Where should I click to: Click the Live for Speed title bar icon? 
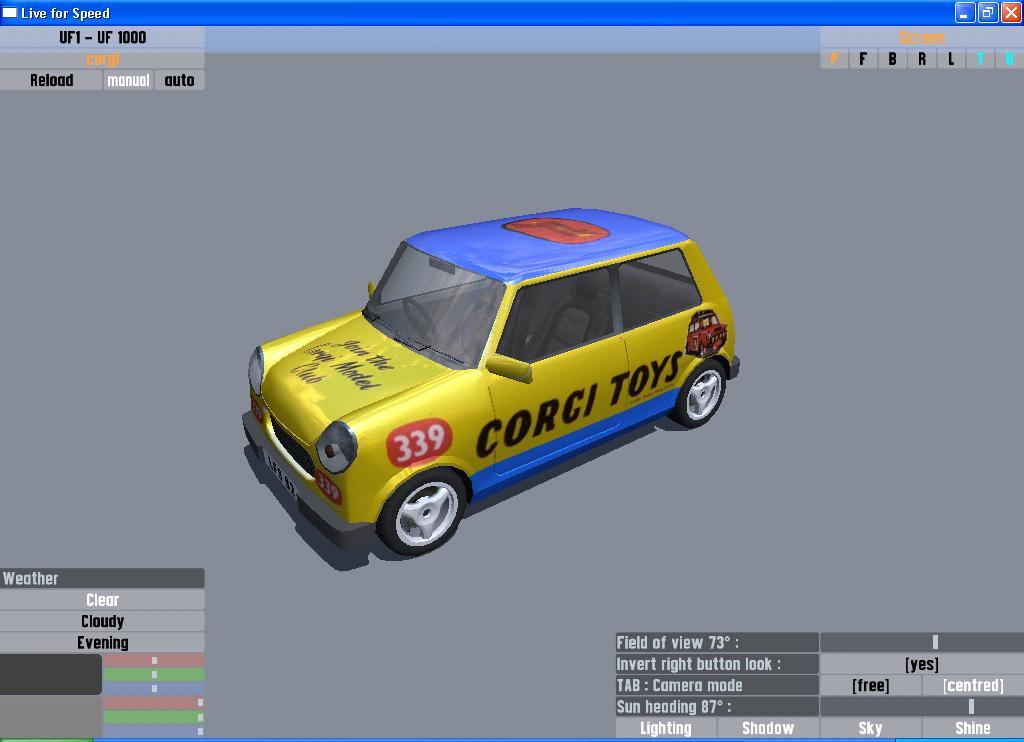(x=10, y=12)
